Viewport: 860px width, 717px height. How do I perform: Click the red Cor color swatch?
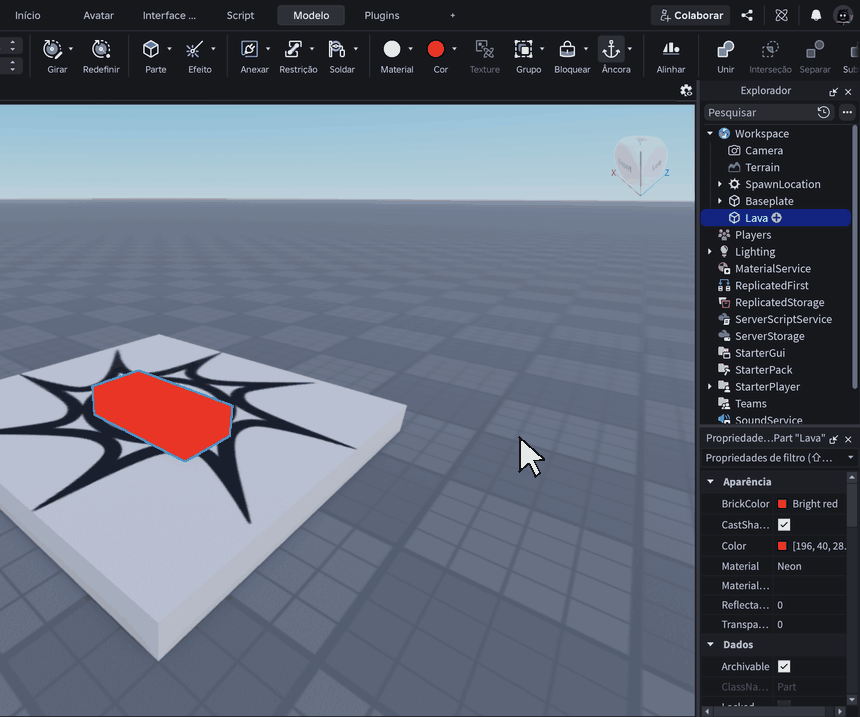(x=435, y=49)
